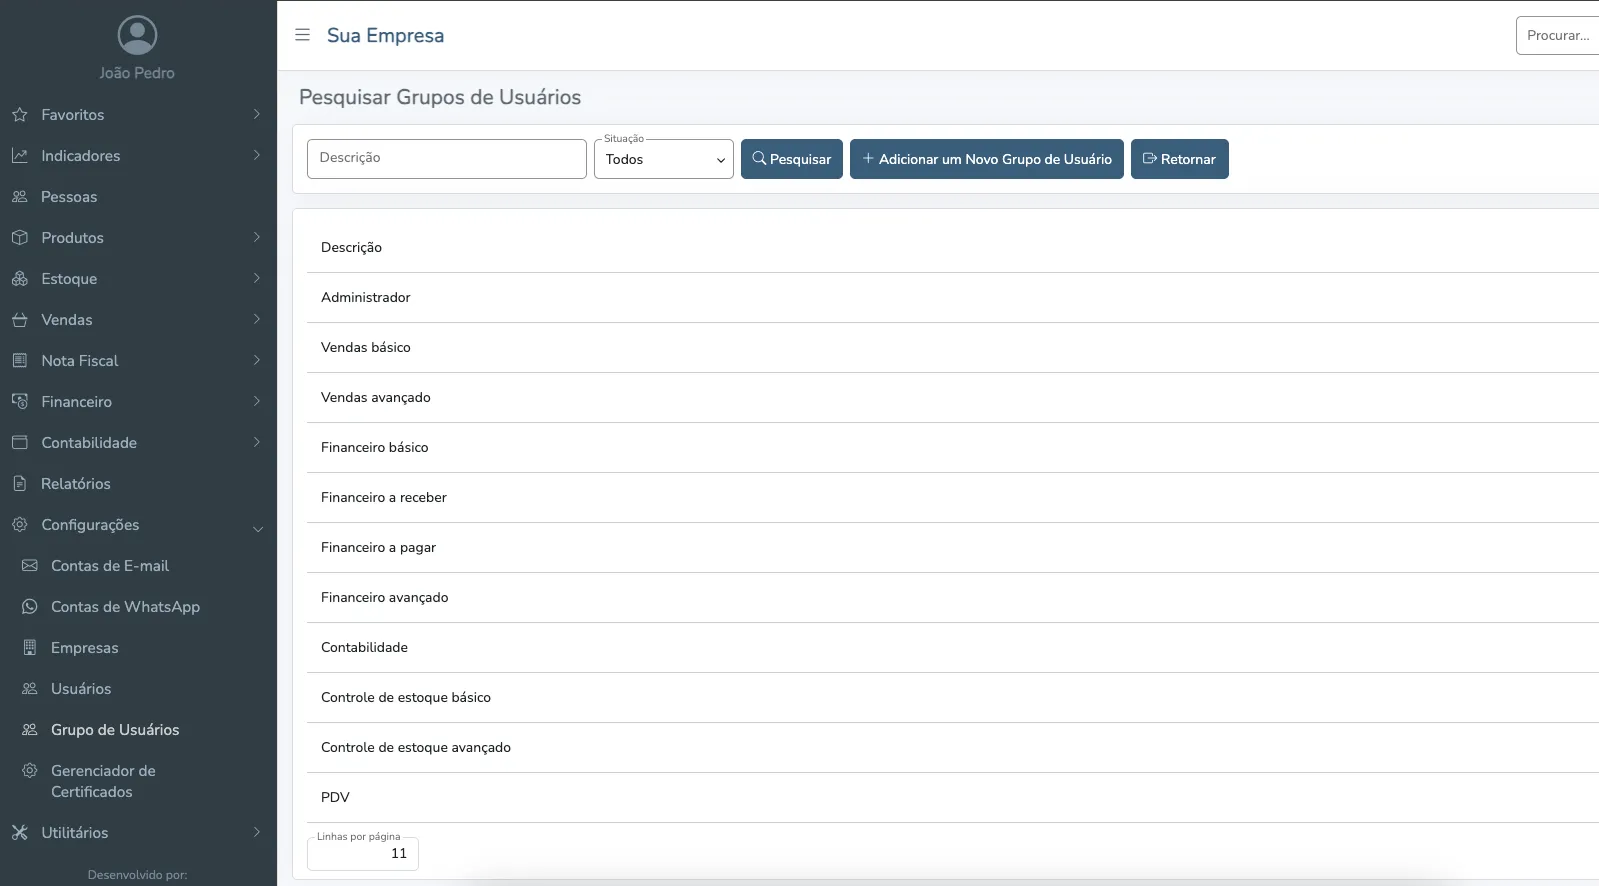The height and width of the screenshot is (886, 1599).
Task: Click the Empresas building icon
Action: (30, 648)
